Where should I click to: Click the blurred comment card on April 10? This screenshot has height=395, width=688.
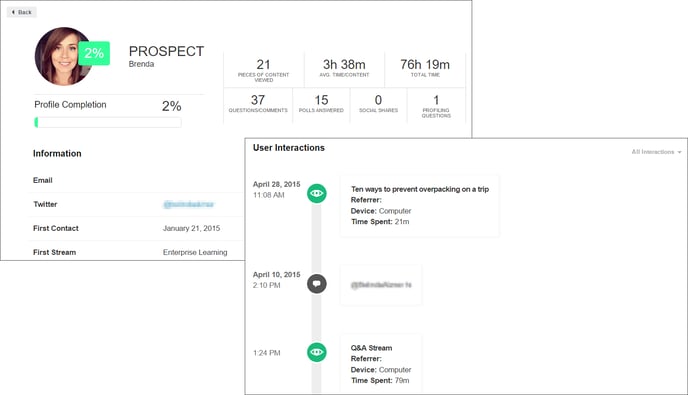point(381,285)
